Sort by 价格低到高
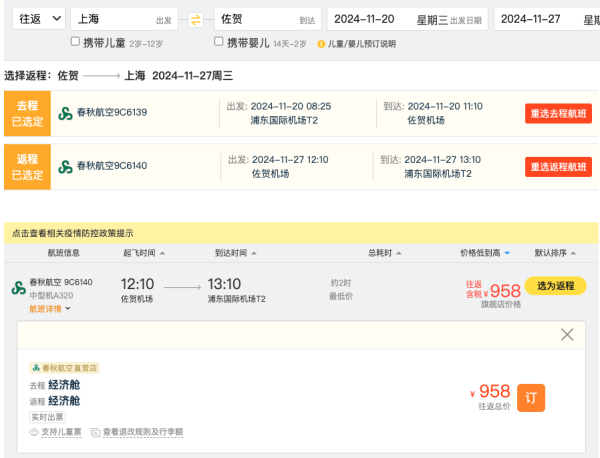Image resolution: width=600 pixels, height=458 pixels. click(x=485, y=253)
